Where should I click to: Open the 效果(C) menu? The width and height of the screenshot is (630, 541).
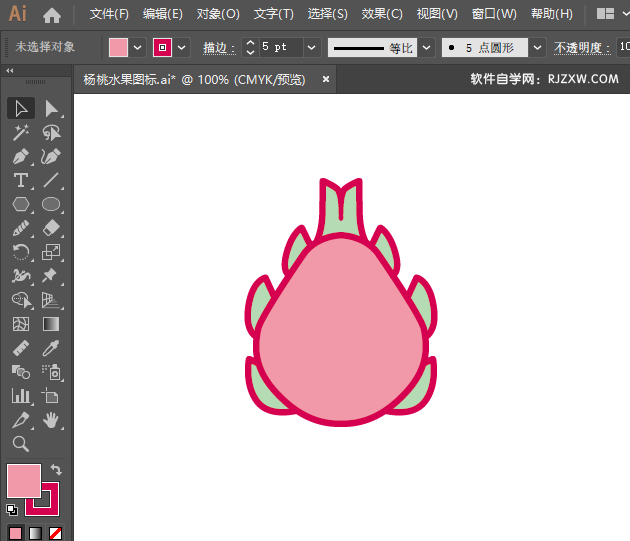(x=381, y=14)
